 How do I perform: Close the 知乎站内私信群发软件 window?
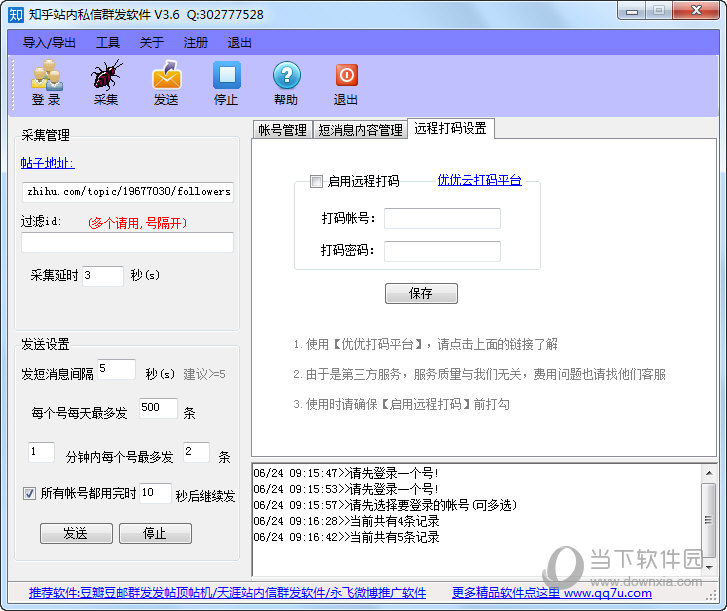[x=696, y=11]
